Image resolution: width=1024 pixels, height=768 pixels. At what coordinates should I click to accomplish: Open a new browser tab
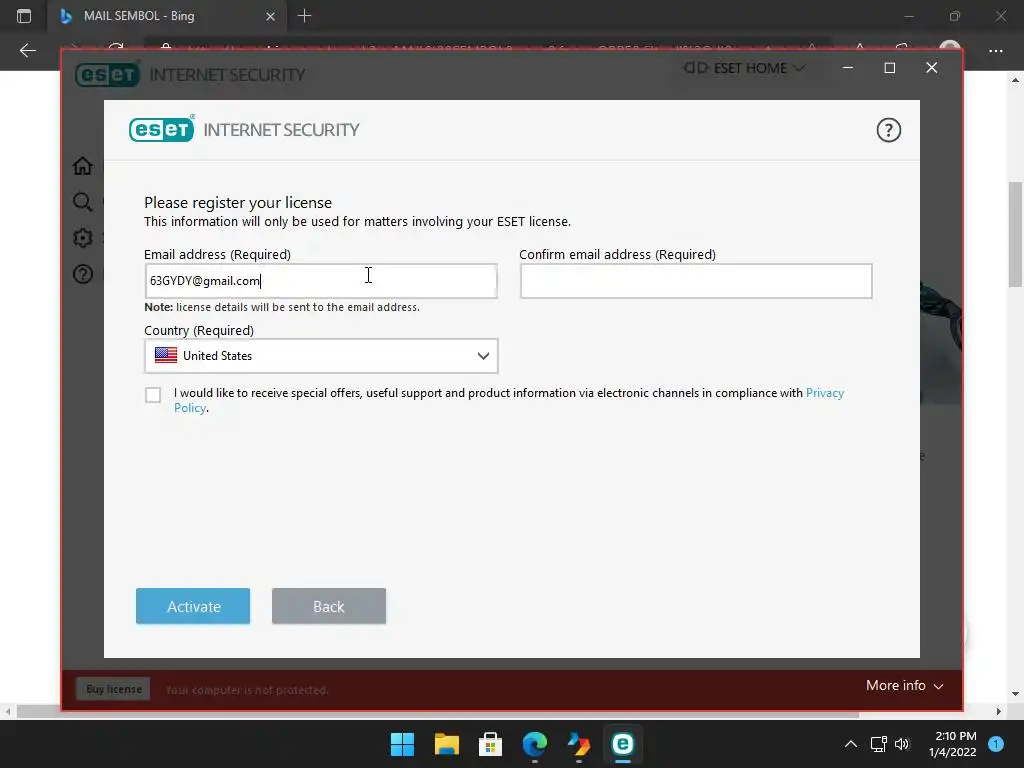coord(304,16)
